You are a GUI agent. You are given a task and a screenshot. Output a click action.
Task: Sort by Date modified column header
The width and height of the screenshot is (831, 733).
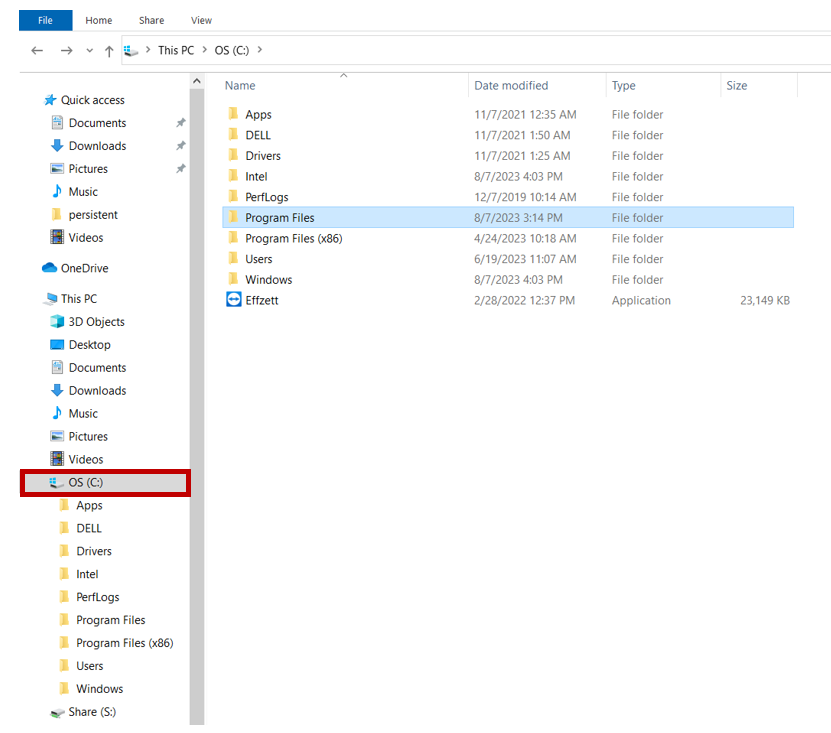(x=511, y=86)
